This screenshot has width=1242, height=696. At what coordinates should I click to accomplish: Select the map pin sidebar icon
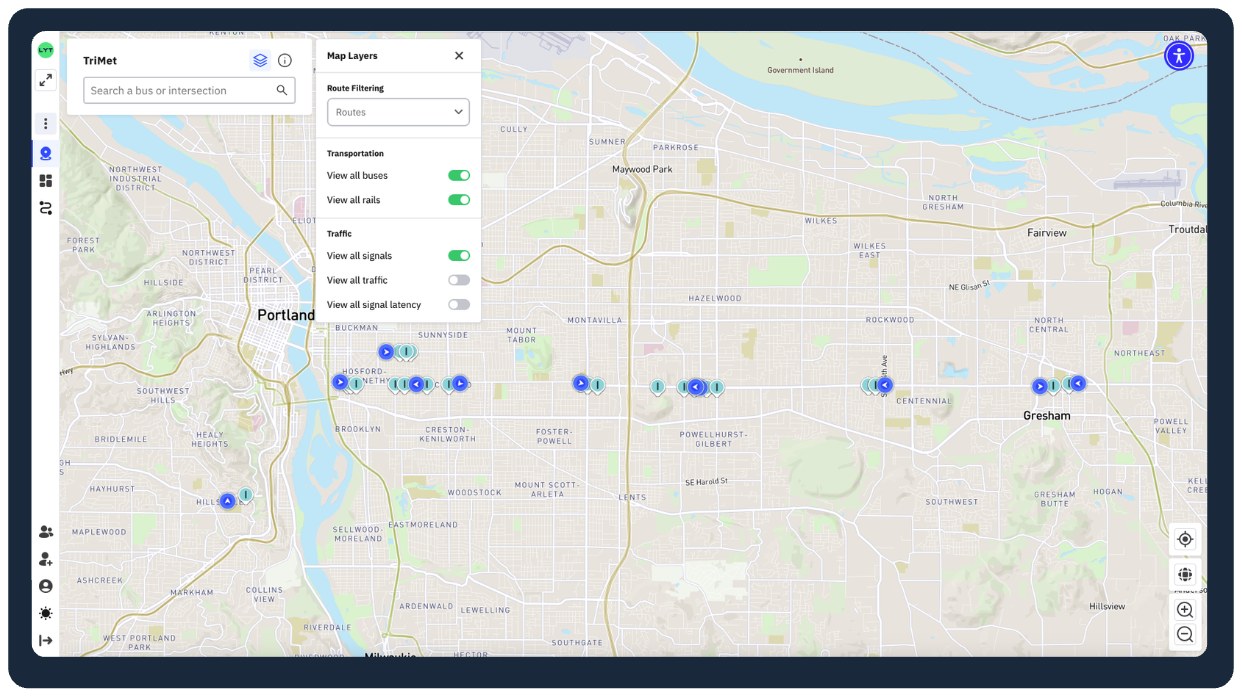[45, 153]
